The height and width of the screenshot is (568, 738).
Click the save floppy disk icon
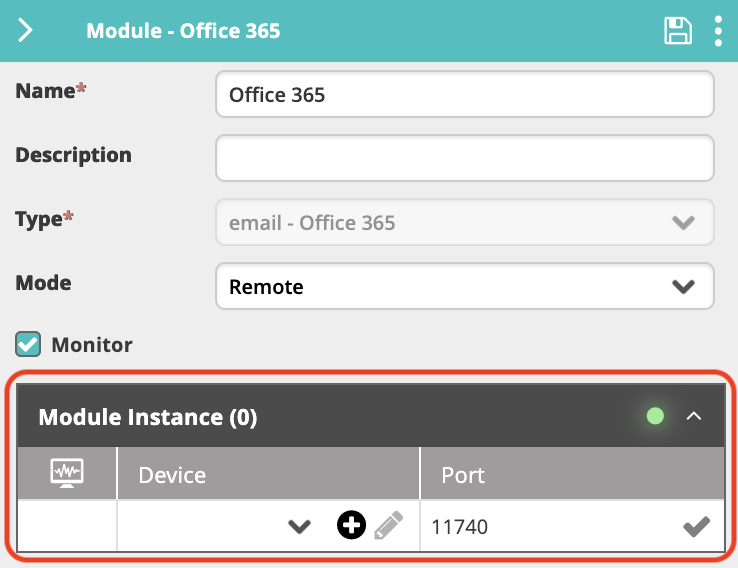point(678,31)
